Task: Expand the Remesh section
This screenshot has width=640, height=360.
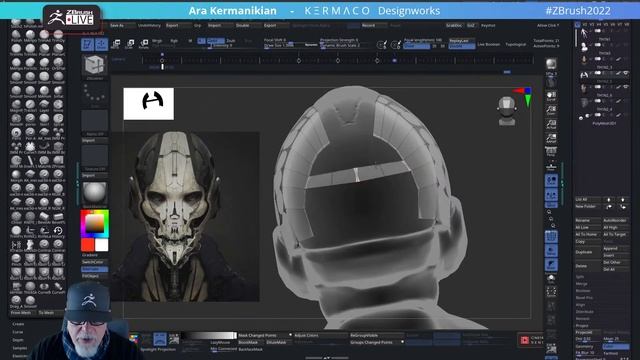Action: click(582, 319)
